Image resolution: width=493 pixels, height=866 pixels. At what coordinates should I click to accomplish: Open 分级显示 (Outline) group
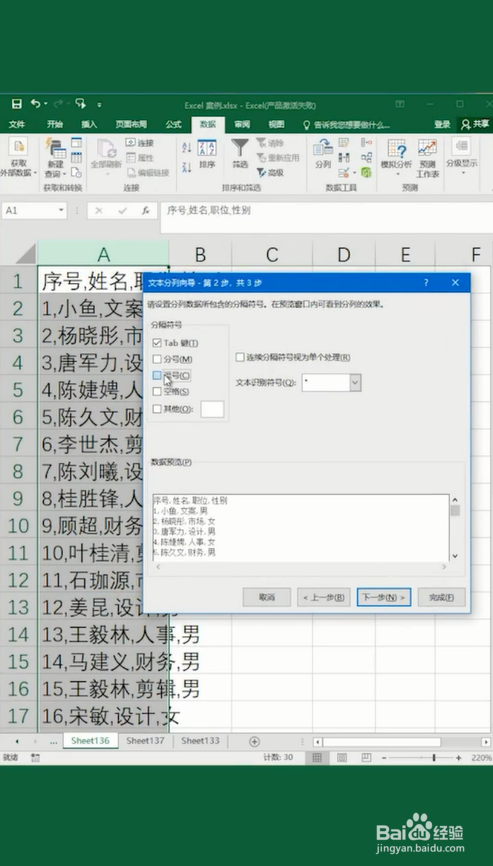(x=462, y=158)
